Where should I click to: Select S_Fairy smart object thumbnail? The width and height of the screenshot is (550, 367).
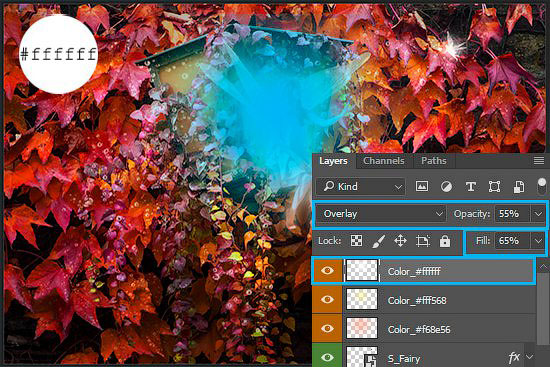[x=362, y=356]
